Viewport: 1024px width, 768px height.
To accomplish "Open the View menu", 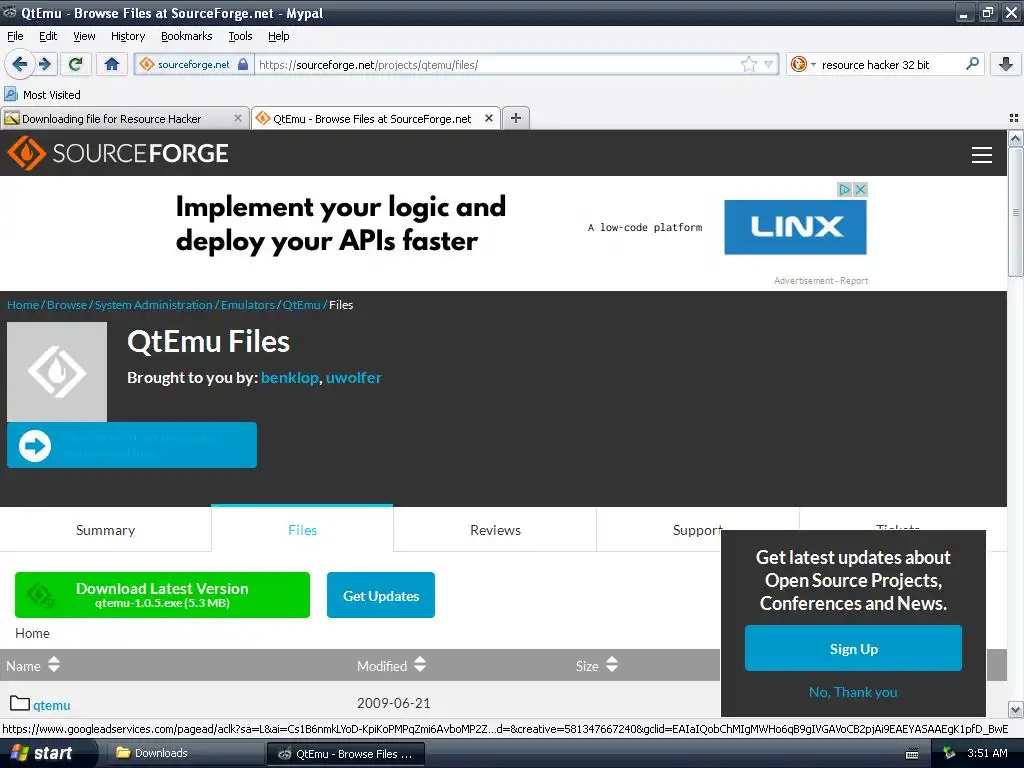I will click(84, 37).
